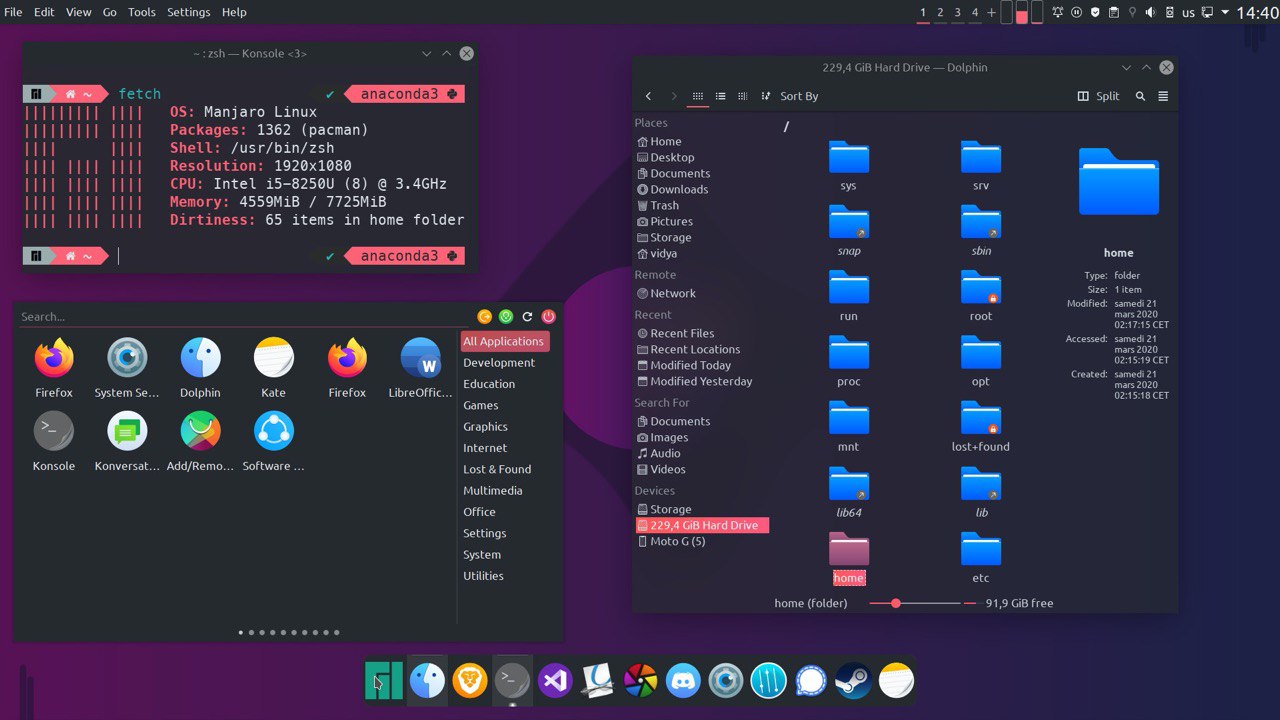Image resolution: width=1280 pixels, height=720 pixels.
Task: Expand hidden tray icons arrow
Action: 1226,12
